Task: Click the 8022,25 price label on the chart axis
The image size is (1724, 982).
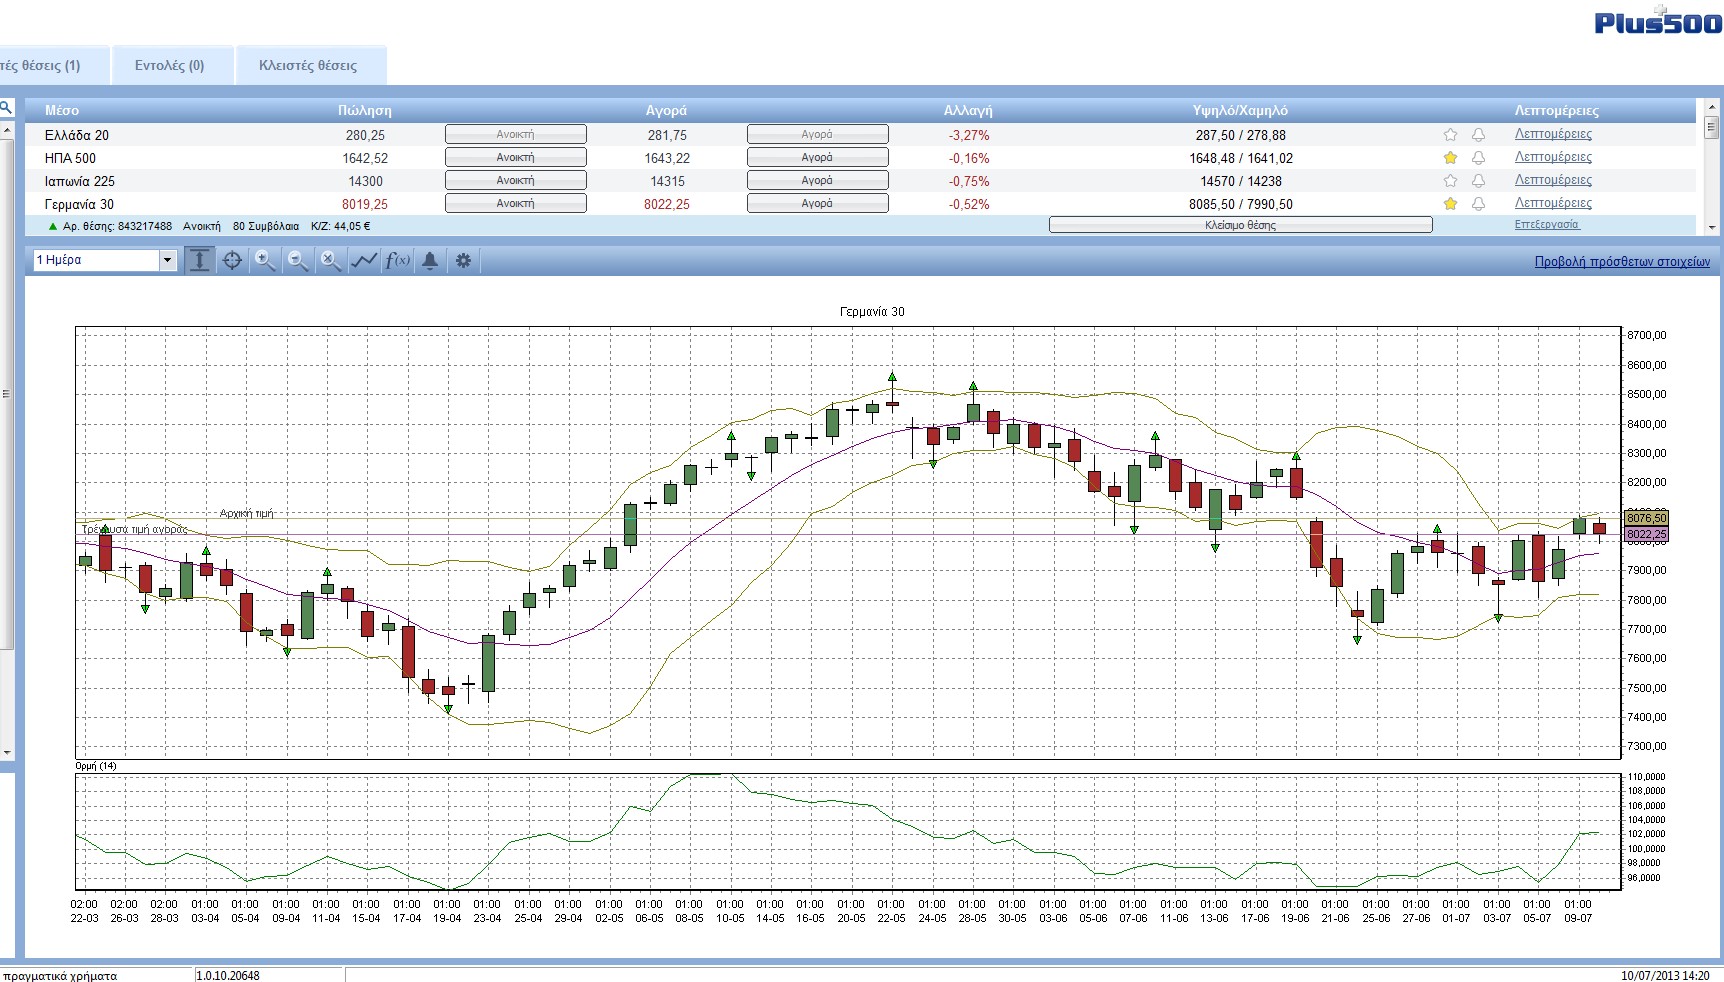Action: [1646, 535]
